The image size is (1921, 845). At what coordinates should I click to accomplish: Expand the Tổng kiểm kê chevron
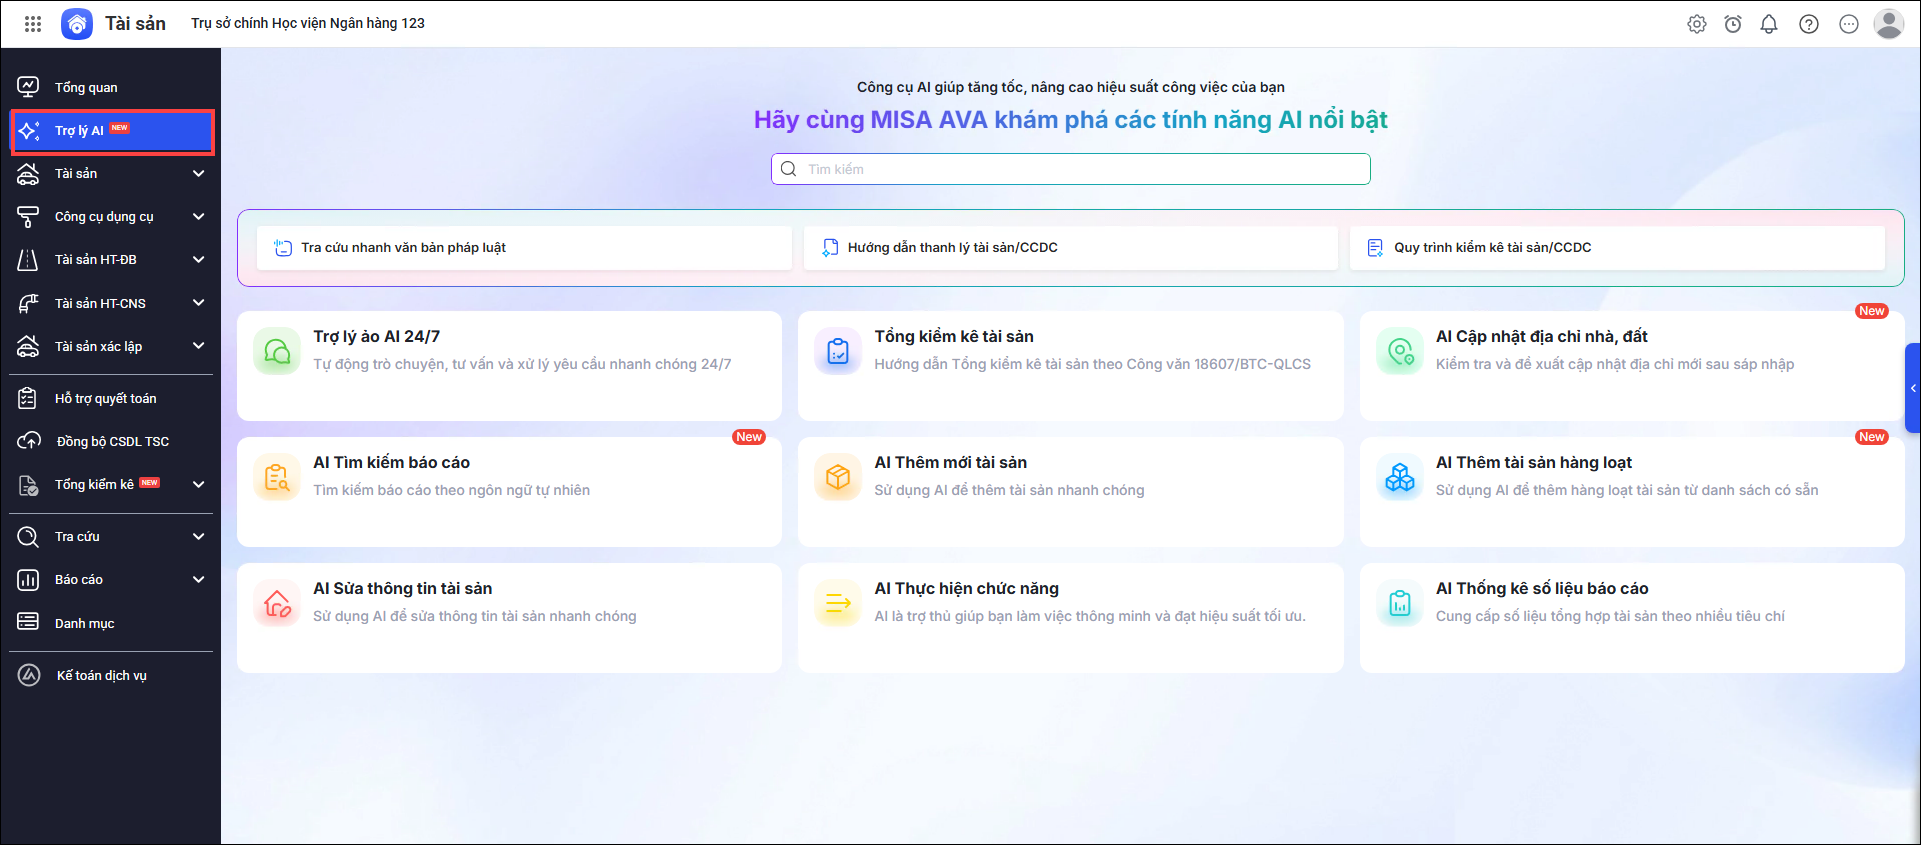pos(199,484)
